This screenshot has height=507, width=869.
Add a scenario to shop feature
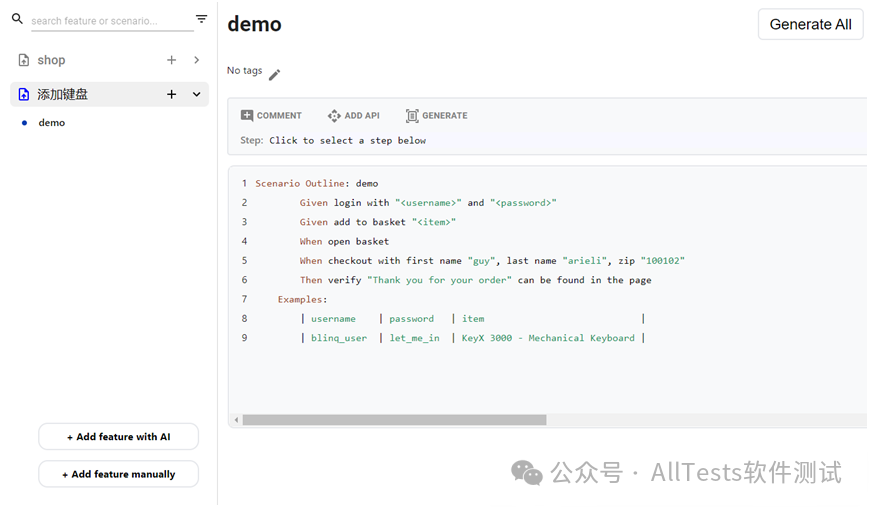pyautogui.click(x=171, y=60)
